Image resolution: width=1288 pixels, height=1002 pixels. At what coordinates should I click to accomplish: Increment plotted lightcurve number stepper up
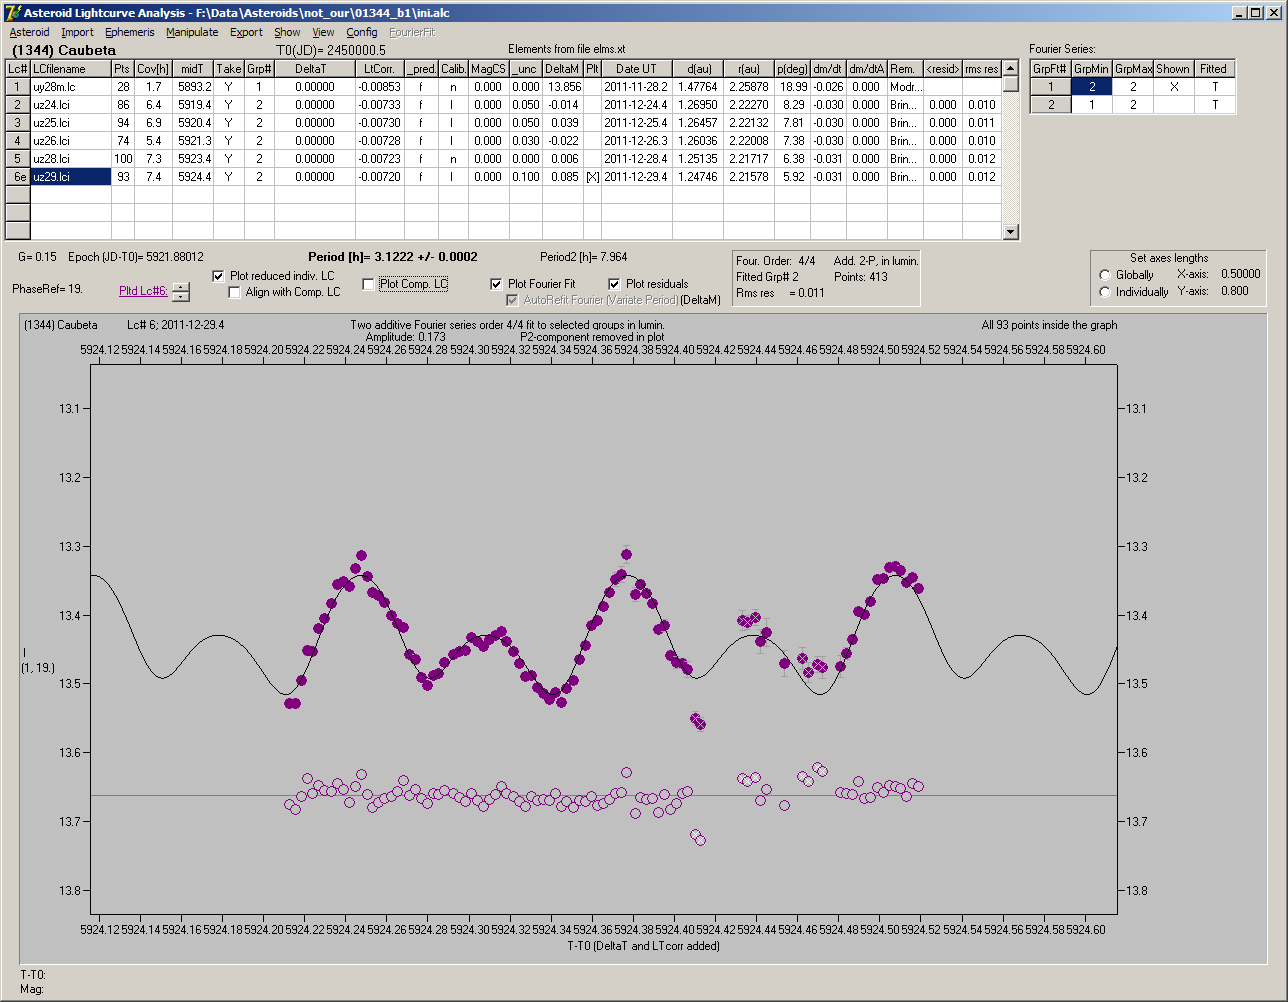coord(180,287)
